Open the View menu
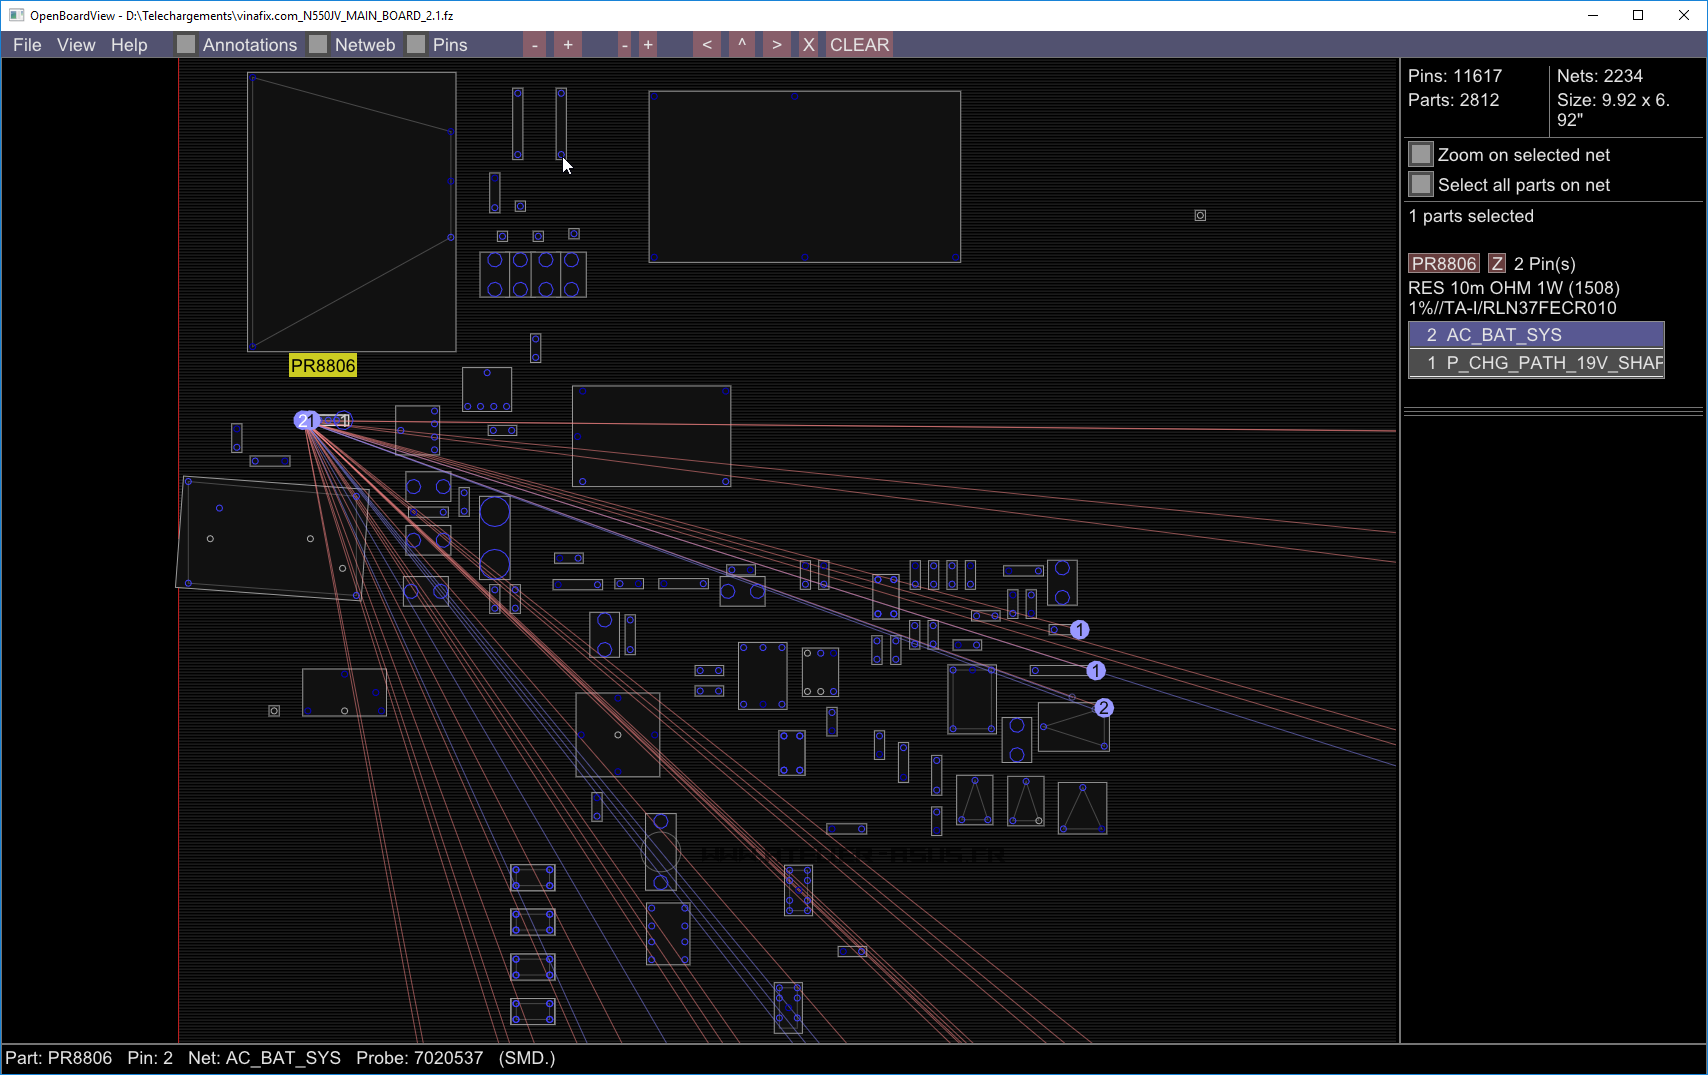Image resolution: width=1708 pixels, height=1075 pixels. 76,45
